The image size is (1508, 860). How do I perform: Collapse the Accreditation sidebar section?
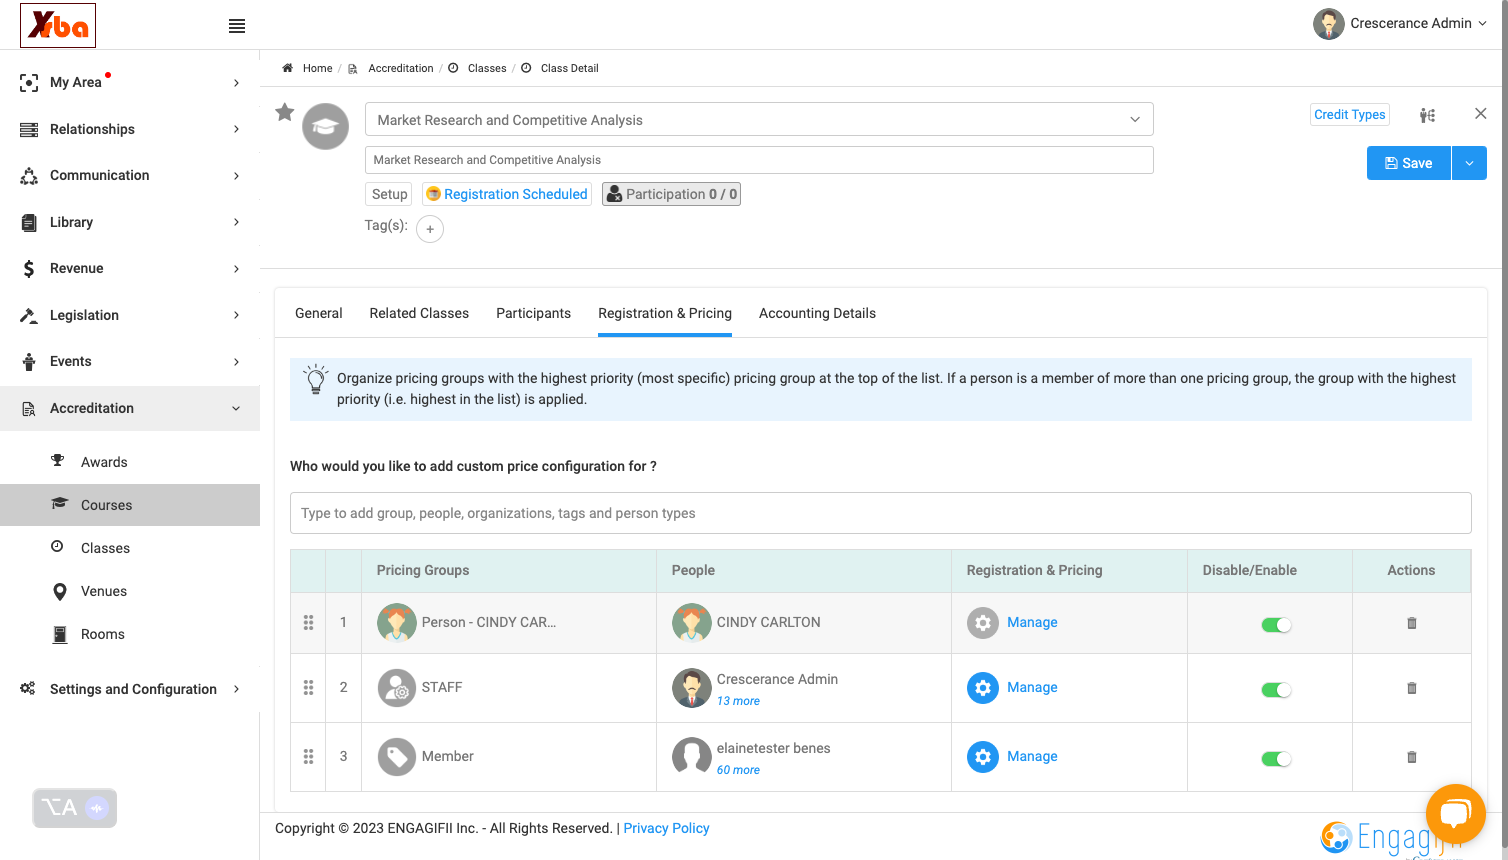pyautogui.click(x=130, y=408)
